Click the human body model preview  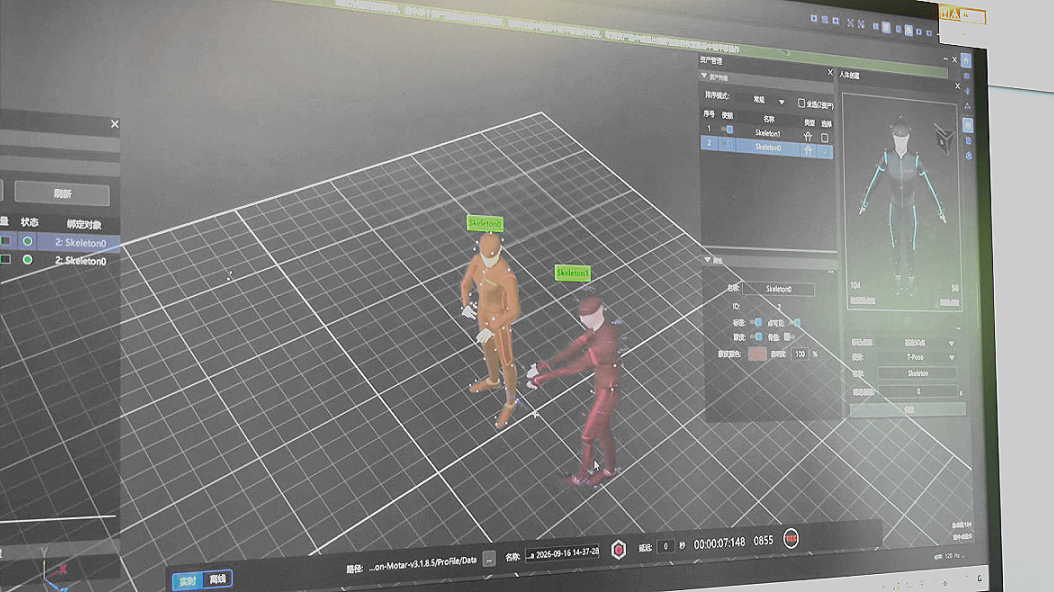click(901, 205)
